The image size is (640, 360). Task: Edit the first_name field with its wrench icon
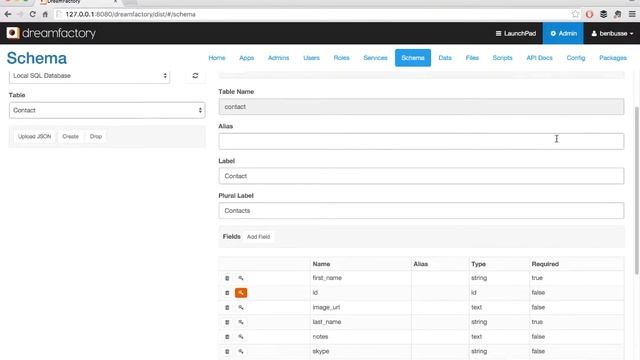(241, 278)
